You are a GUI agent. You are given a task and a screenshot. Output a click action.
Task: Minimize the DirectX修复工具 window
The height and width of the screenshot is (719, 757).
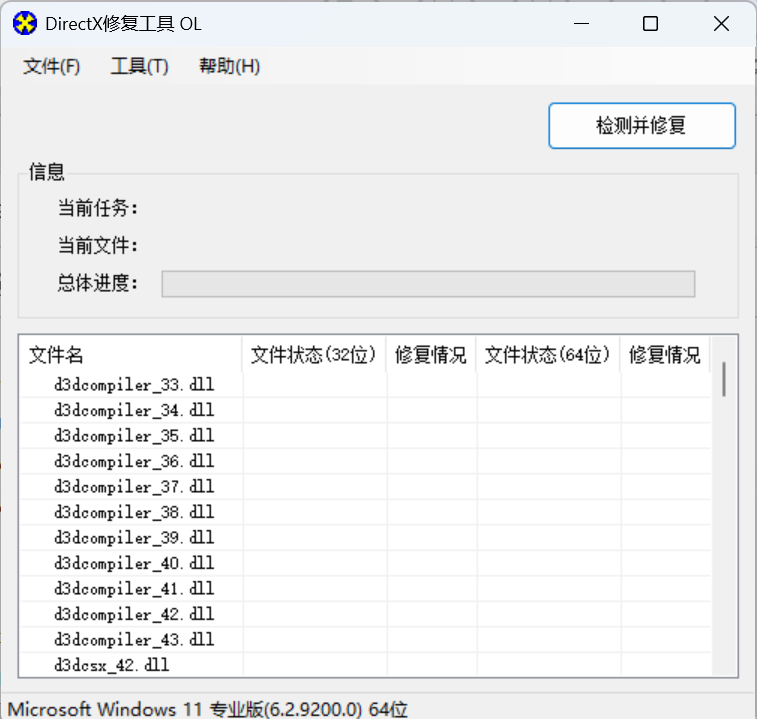[x=581, y=23]
